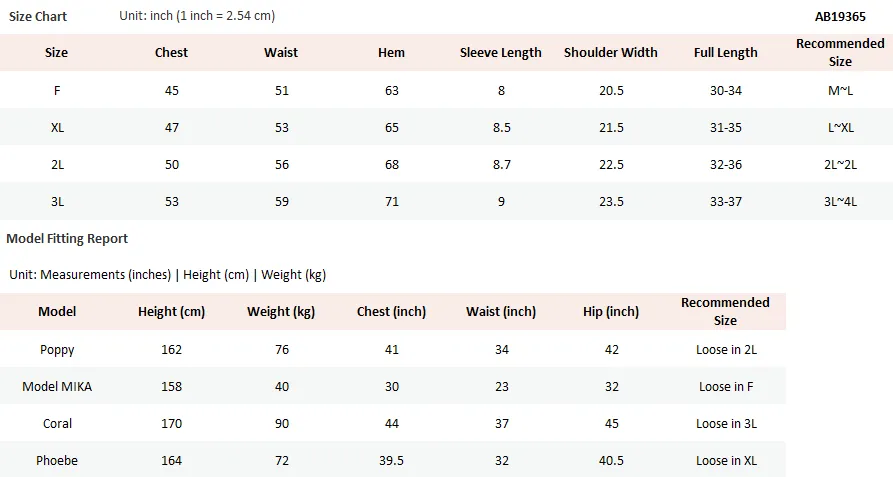This screenshot has height=477, width=893.
Task: Select the product code AB19365
Action: click(x=840, y=17)
